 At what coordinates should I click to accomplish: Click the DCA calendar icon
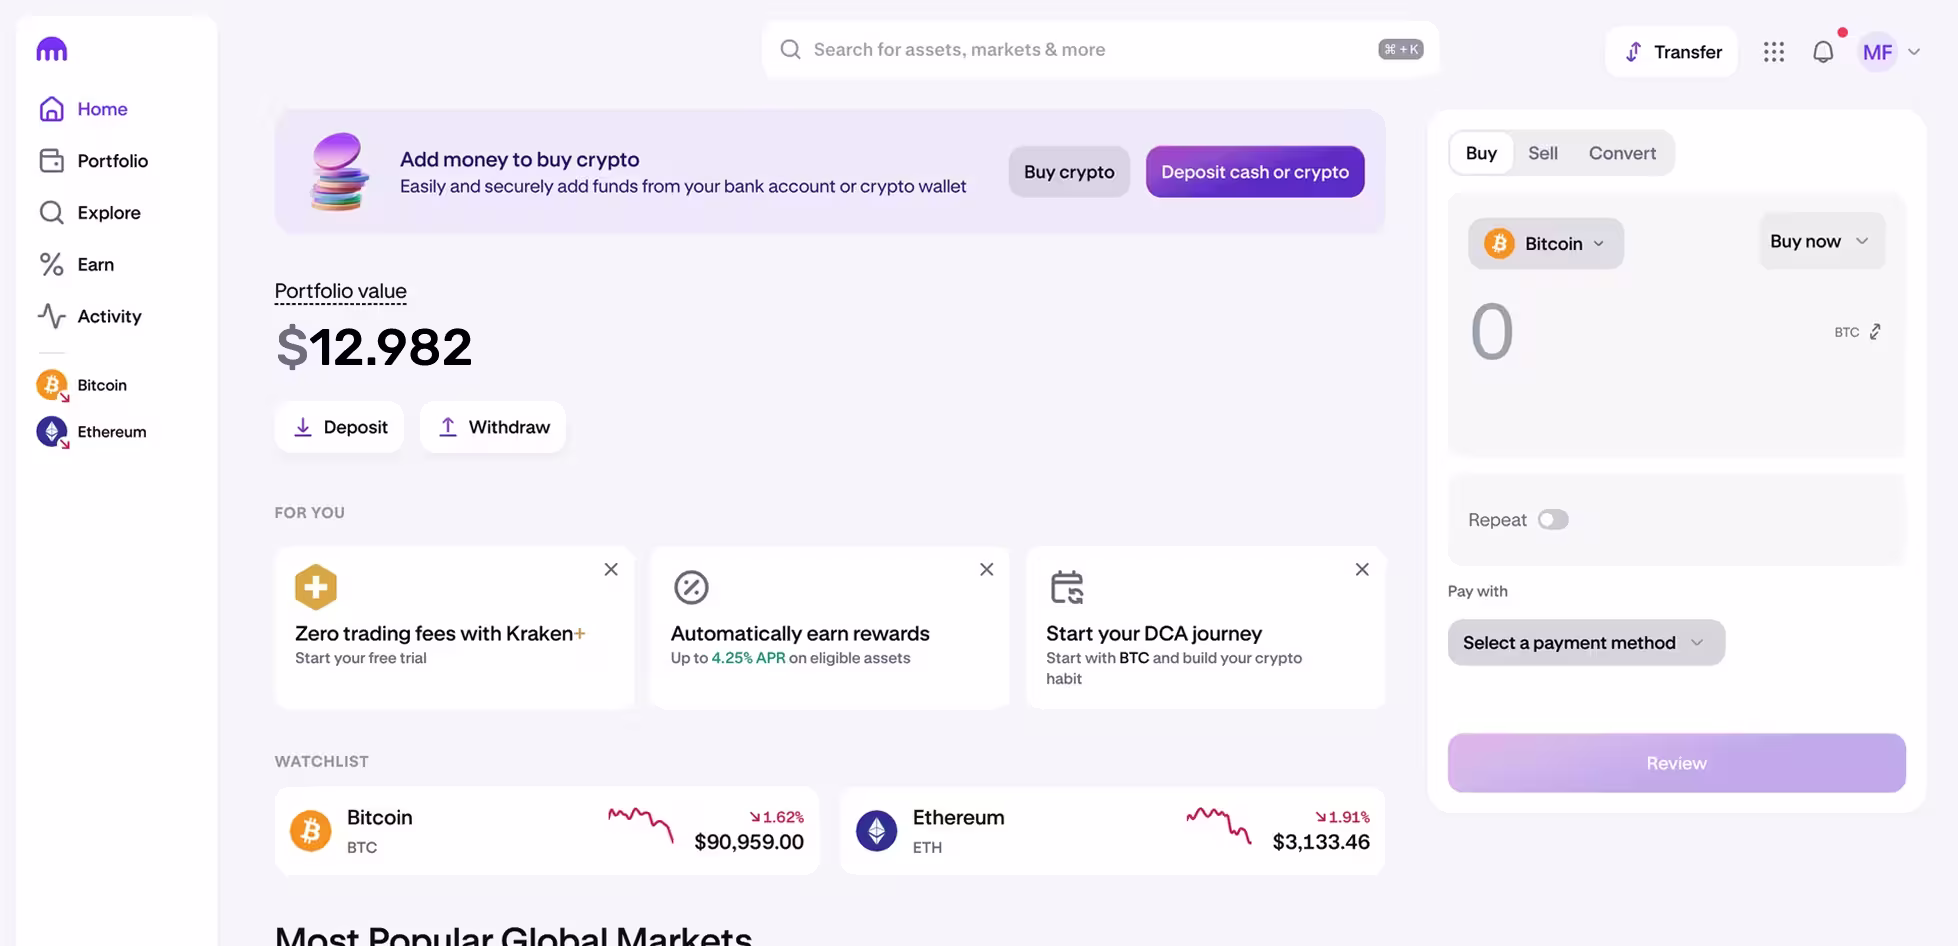coord(1067,587)
